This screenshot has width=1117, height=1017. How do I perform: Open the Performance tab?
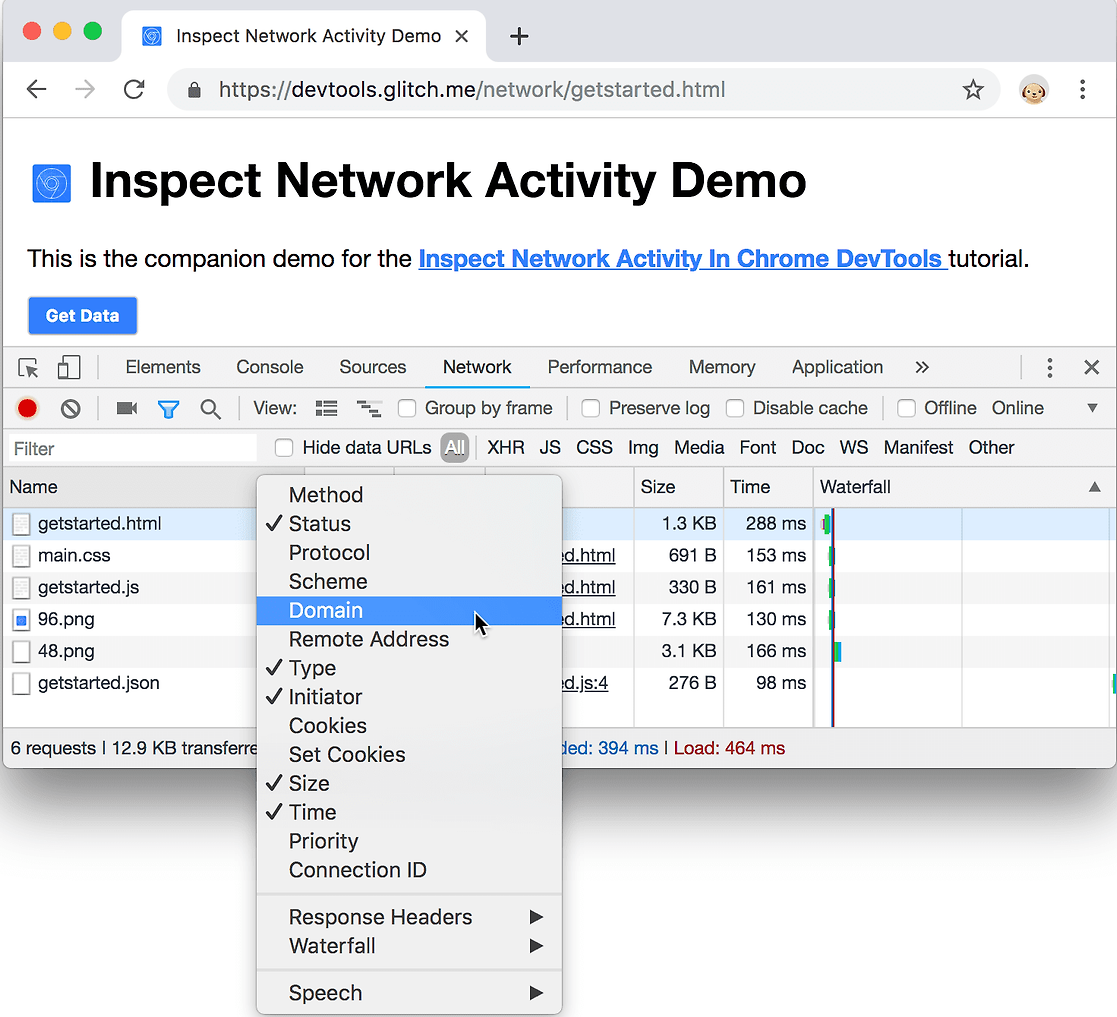tap(600, 367)
